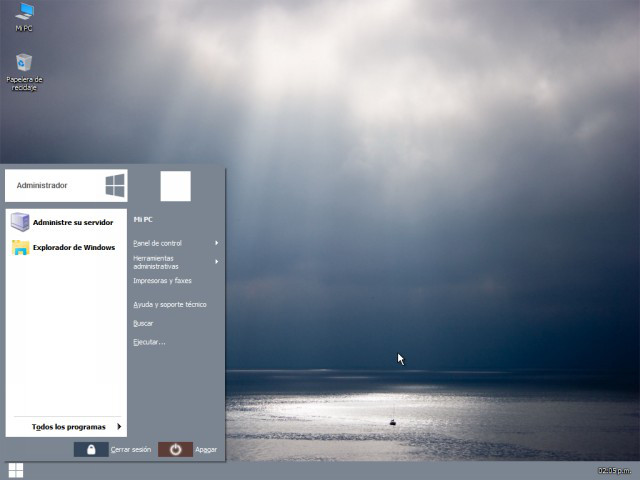Open Ayuda y soporte técnico
640x480 pixels.
(170, 304)
